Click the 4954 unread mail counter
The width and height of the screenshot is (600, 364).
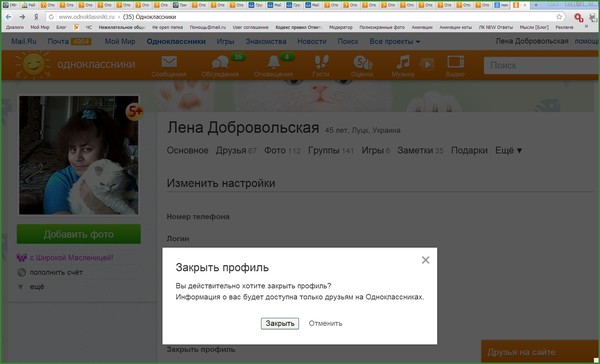coord(81,41)
